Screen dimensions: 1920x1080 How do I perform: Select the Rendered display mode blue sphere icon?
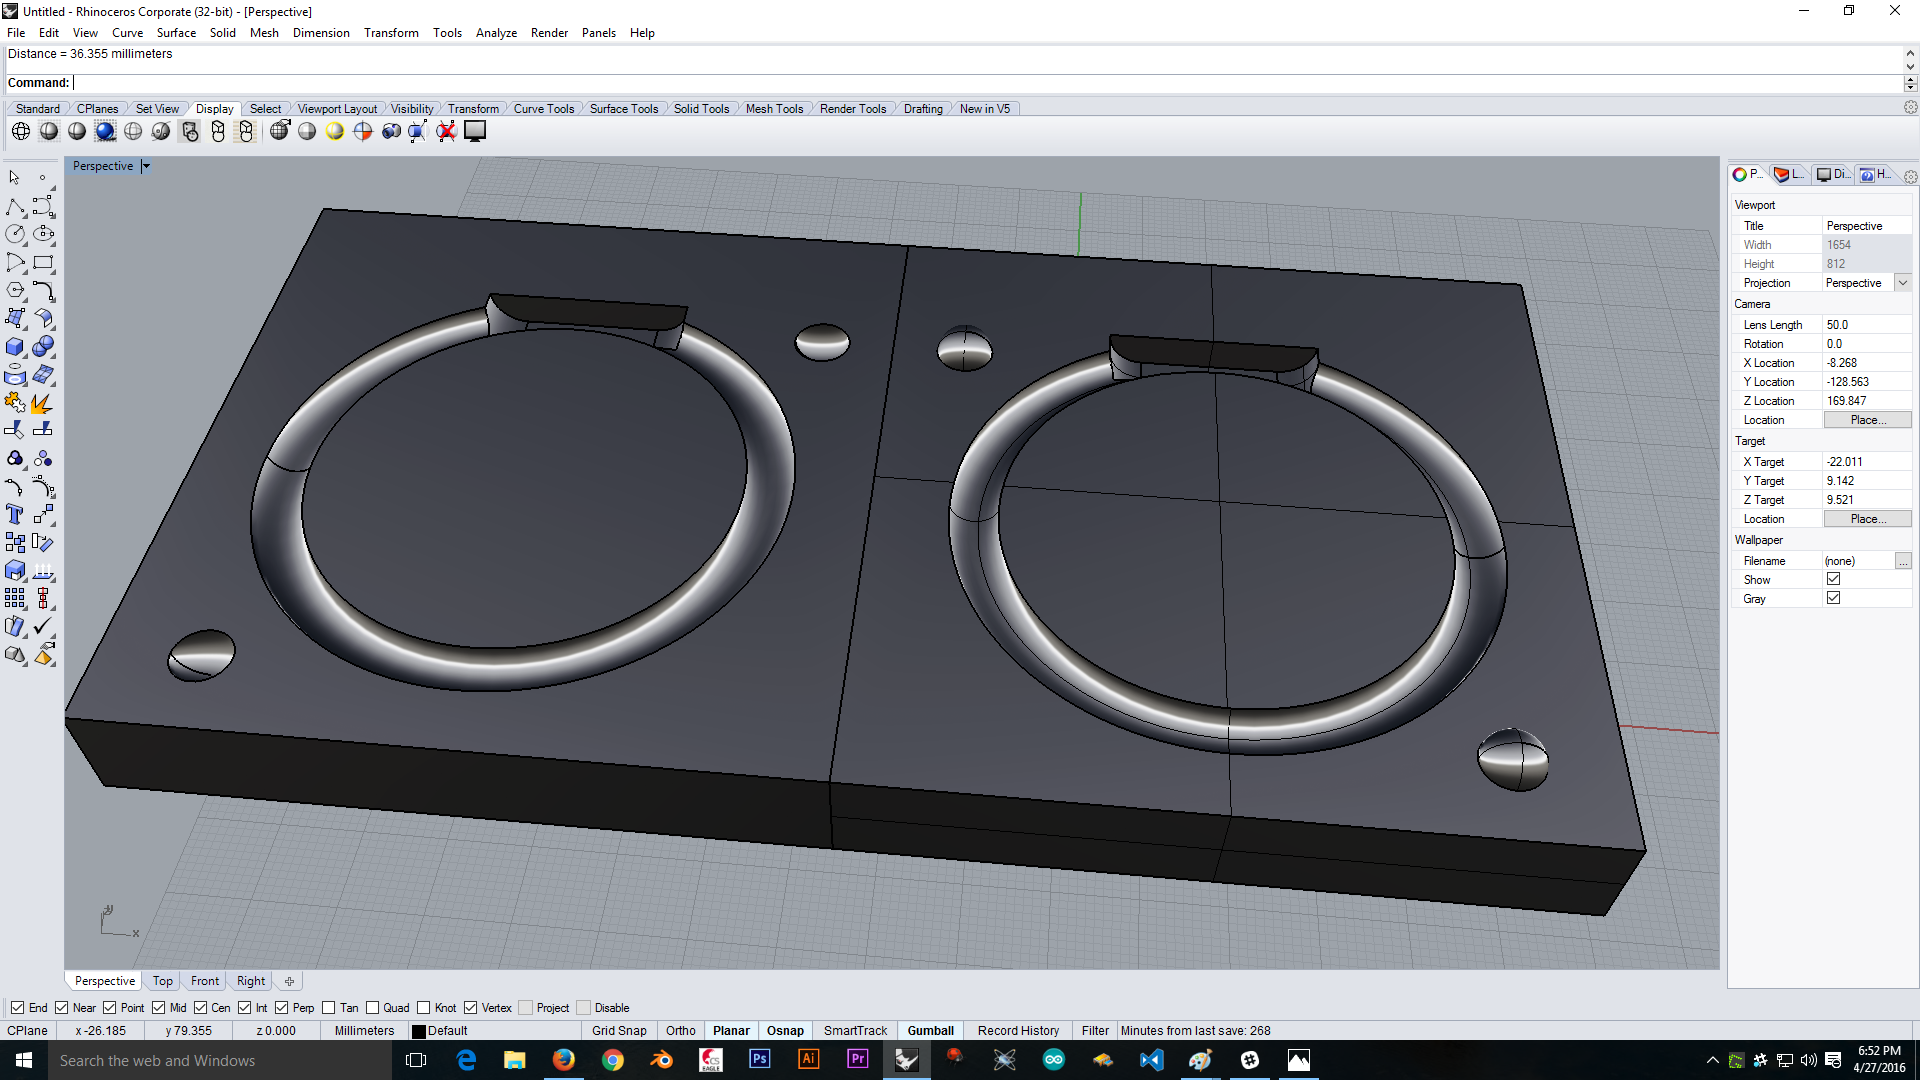105,131
